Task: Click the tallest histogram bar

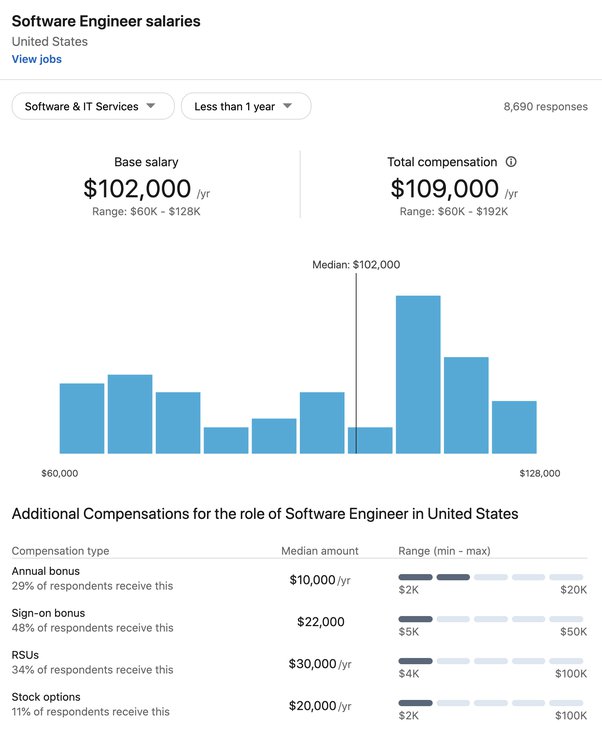Action: [x=418, y=375]
